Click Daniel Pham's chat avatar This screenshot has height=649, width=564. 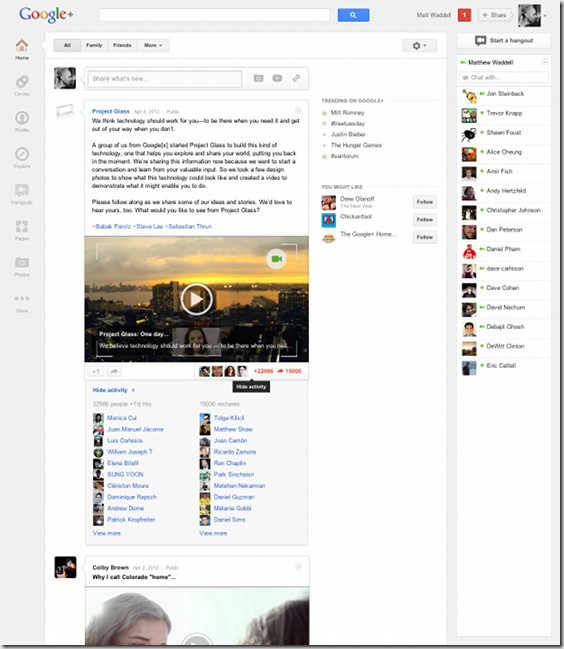coord(469,251)
